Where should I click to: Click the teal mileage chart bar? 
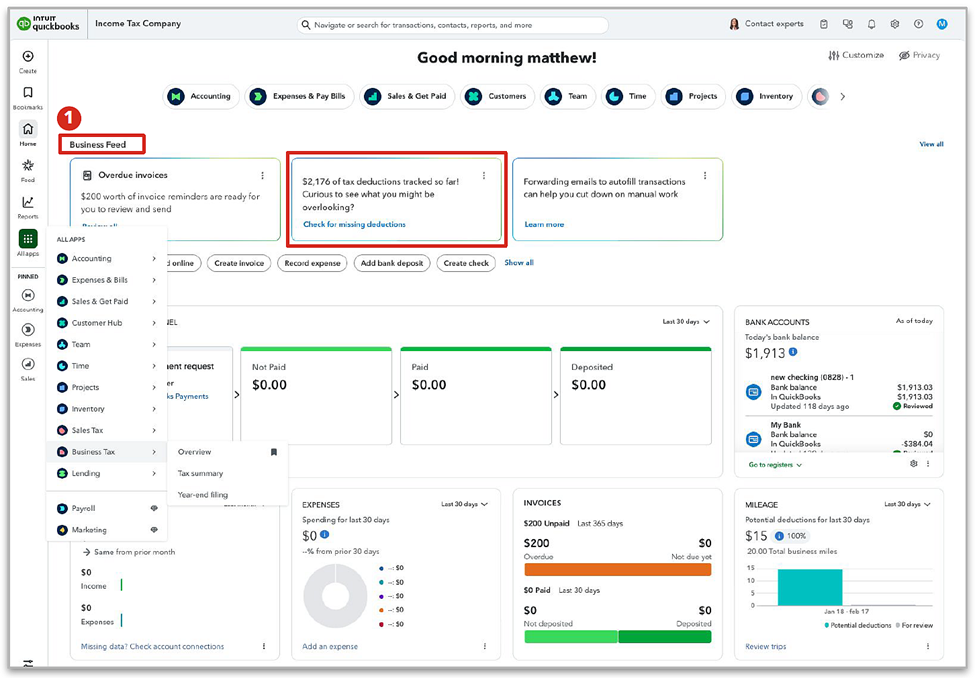(x=811, y=587)
